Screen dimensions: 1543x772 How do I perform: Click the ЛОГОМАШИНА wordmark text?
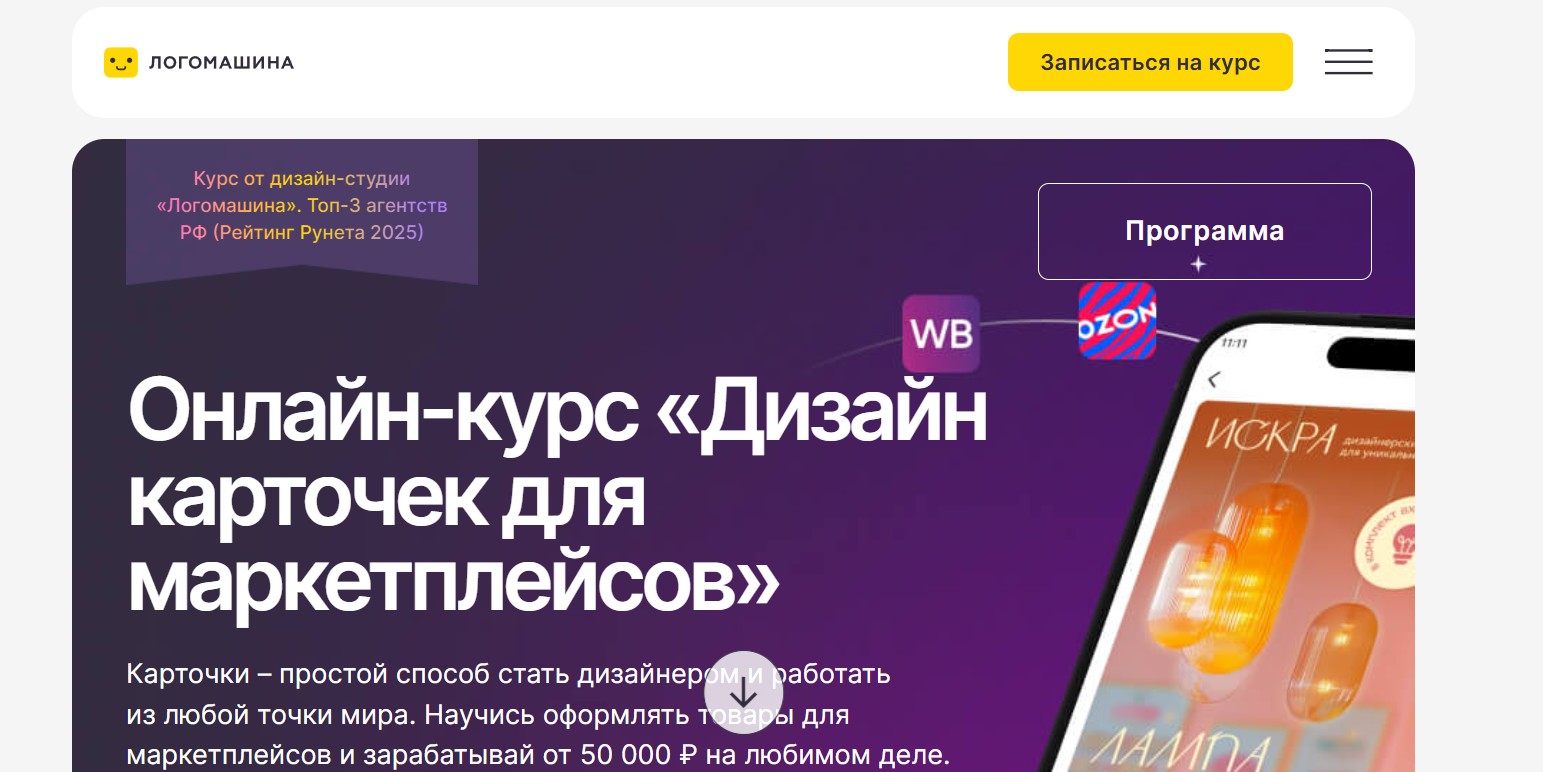221,63
